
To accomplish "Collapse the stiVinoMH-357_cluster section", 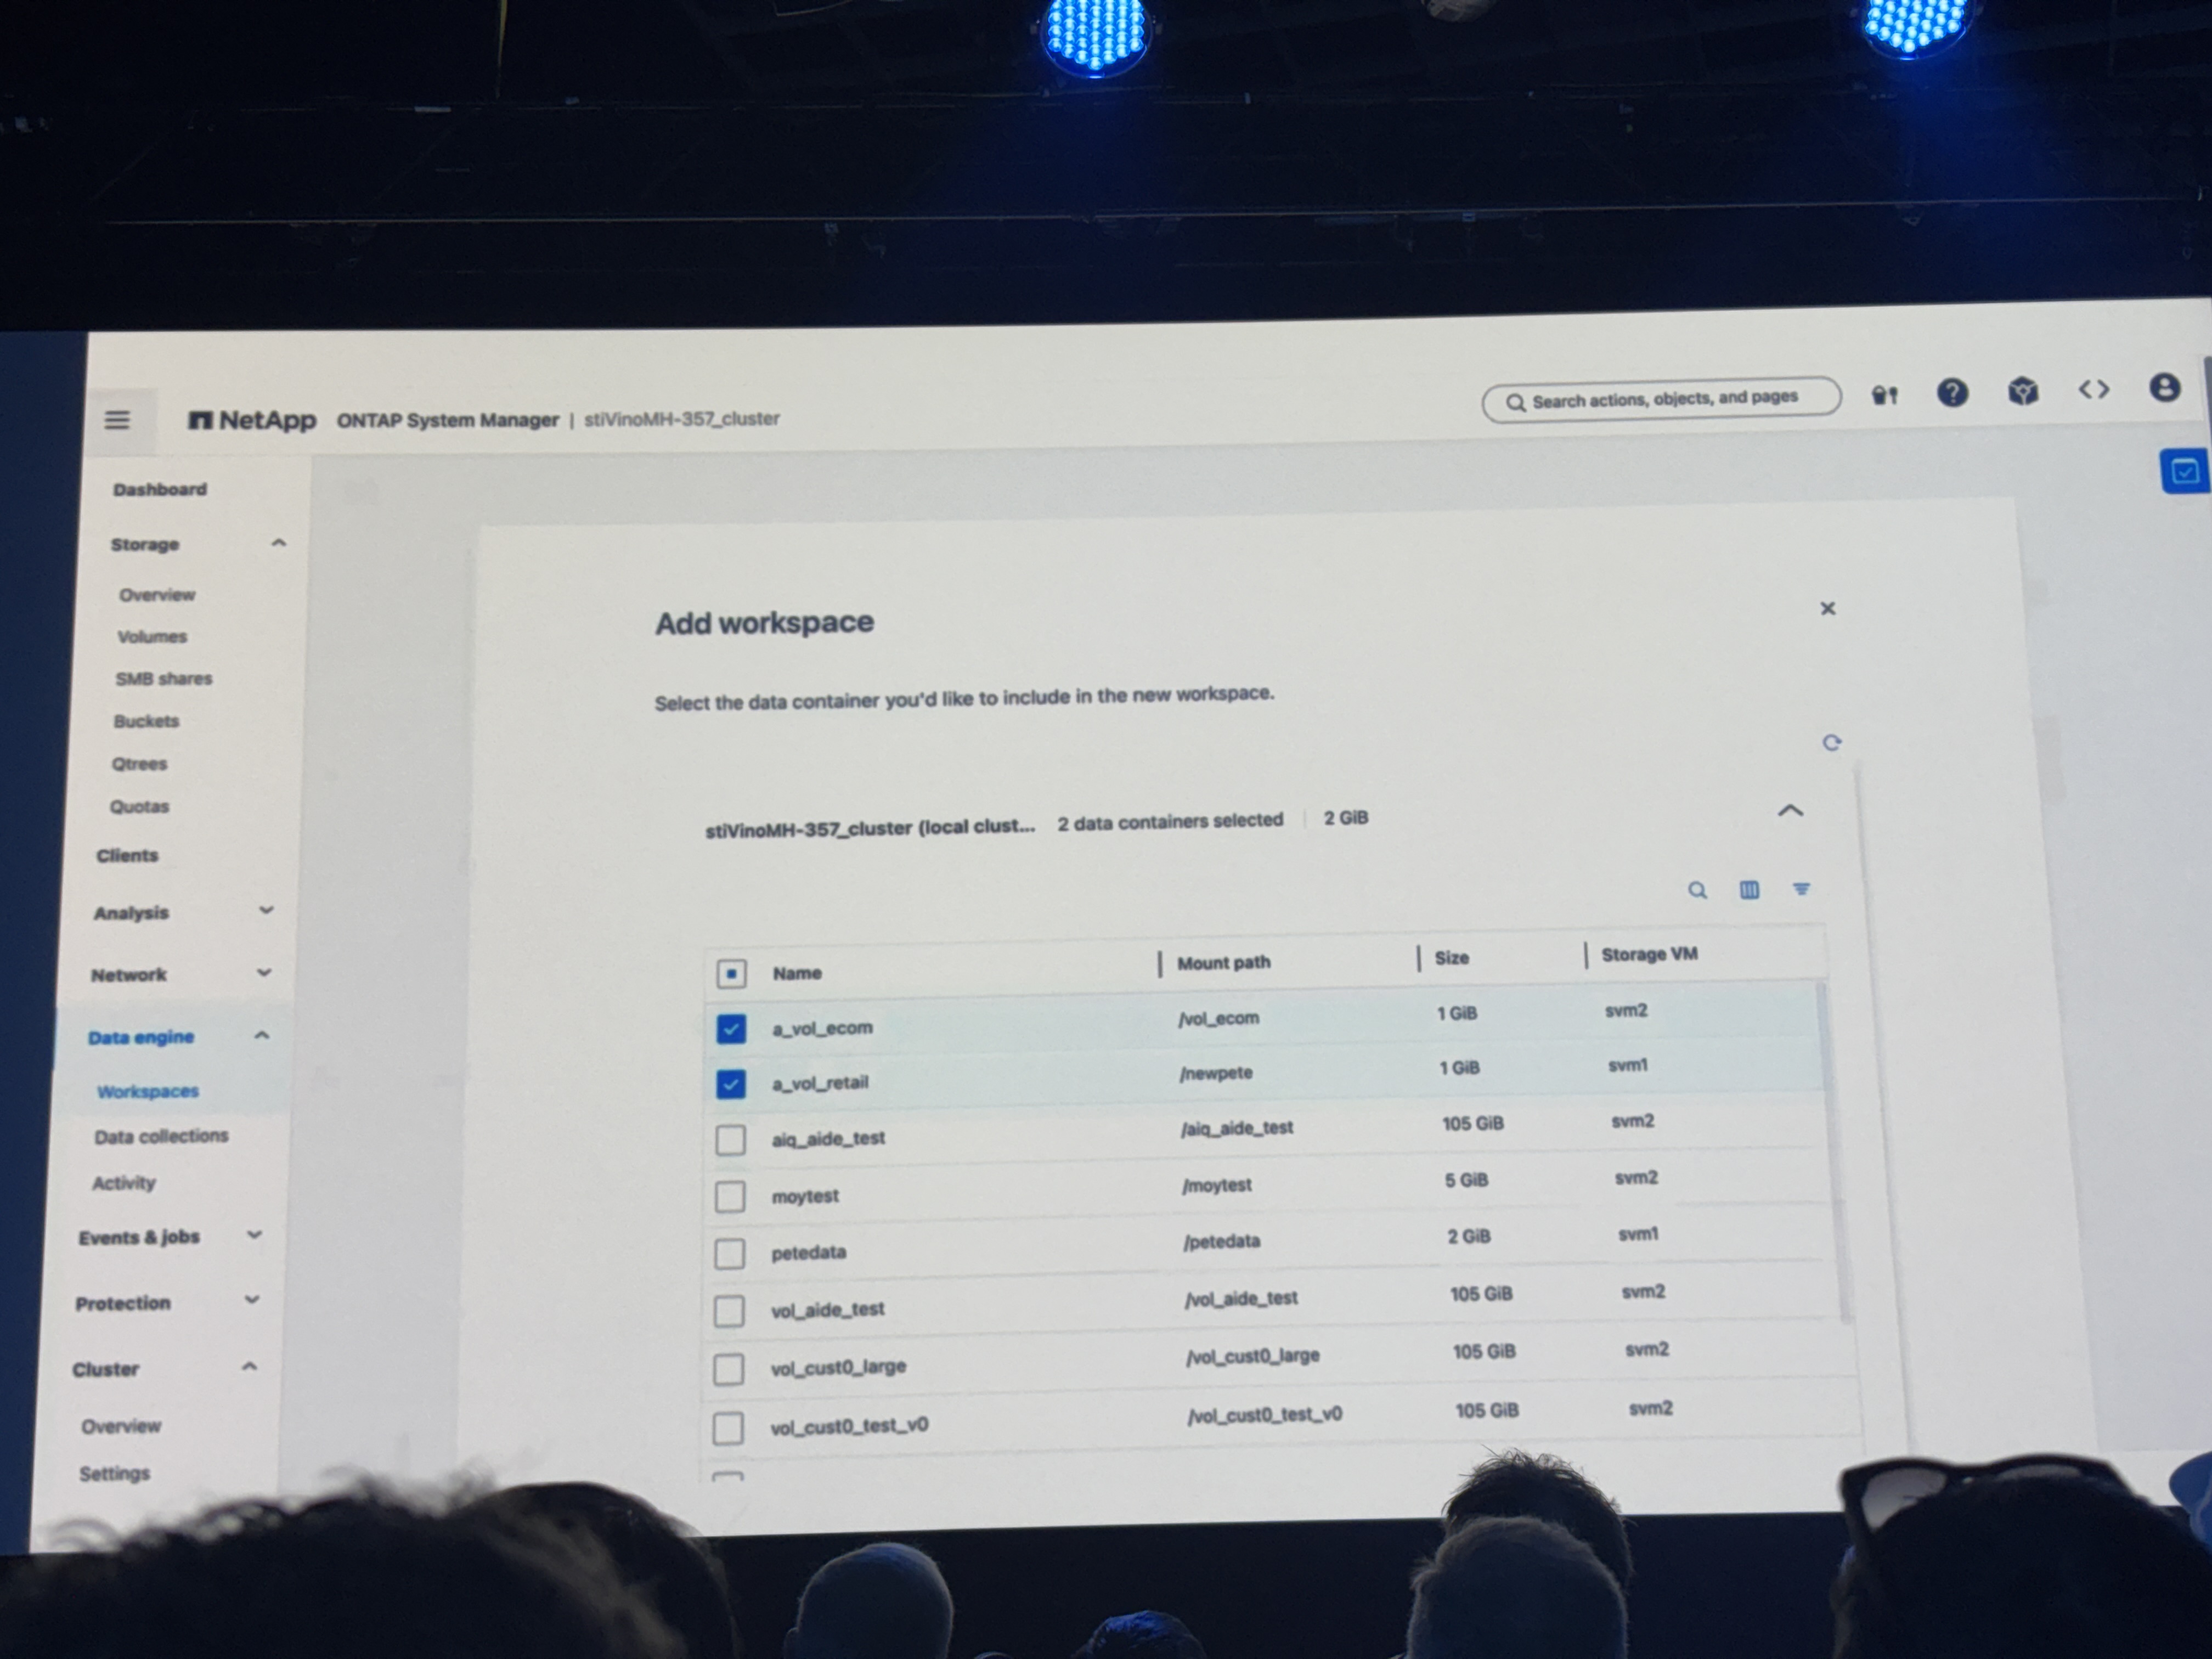I will (1790, 811).
